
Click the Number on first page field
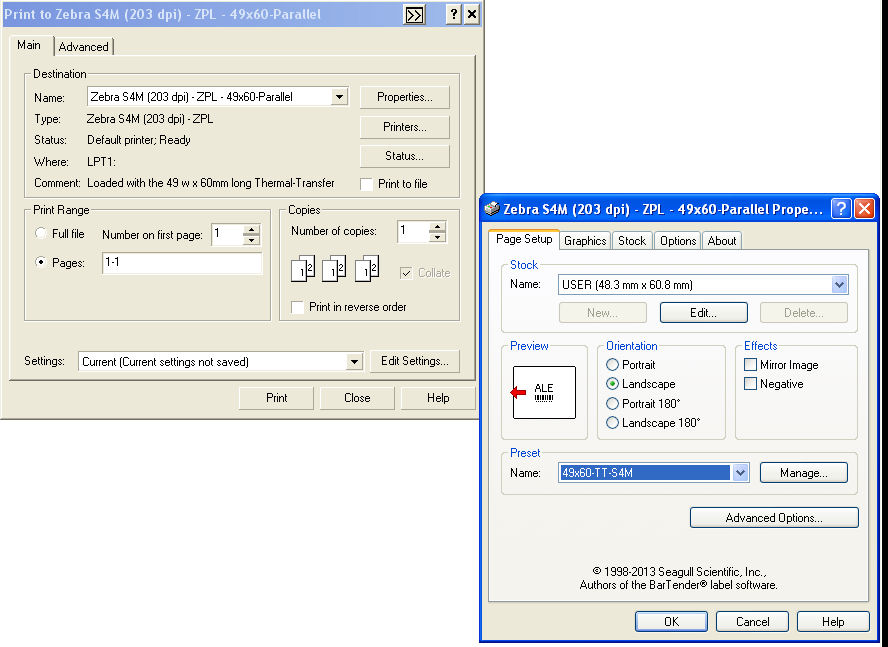coord(228,235)
